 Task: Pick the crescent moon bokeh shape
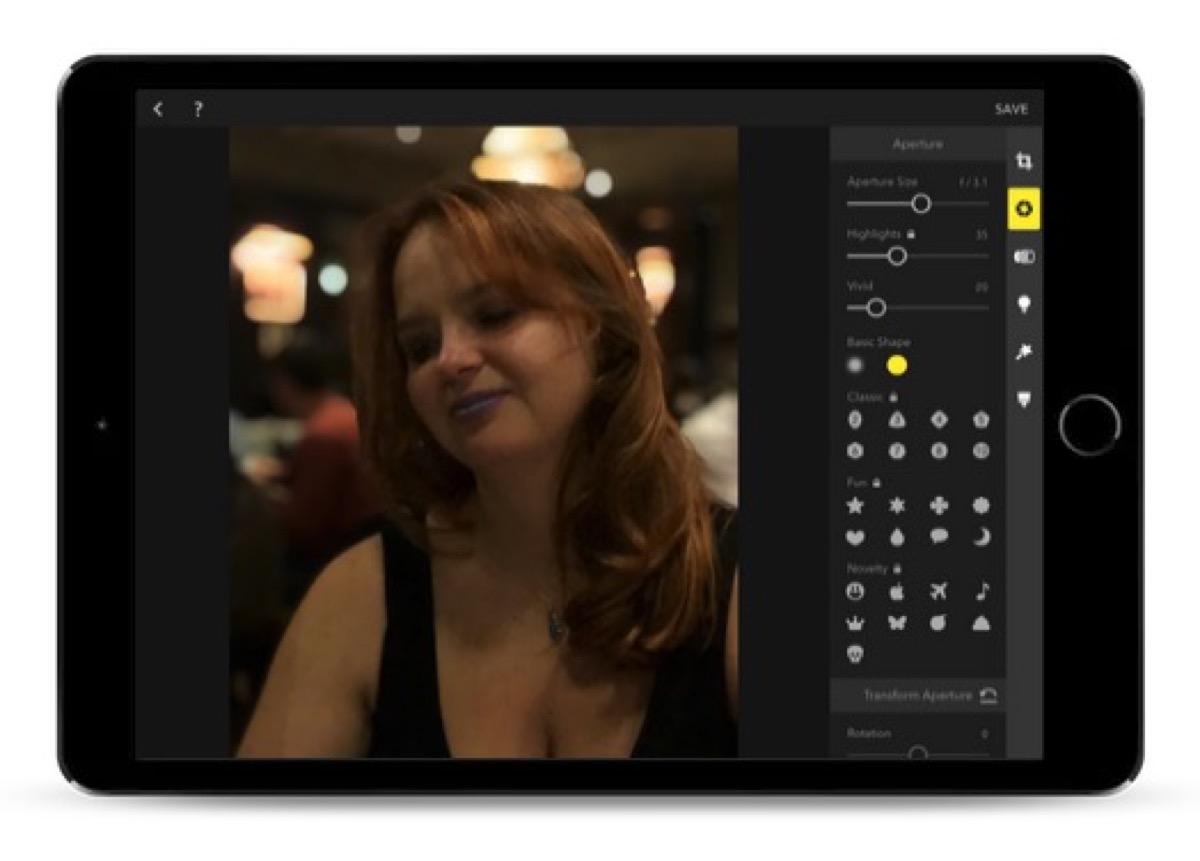[x=981, y=537]
